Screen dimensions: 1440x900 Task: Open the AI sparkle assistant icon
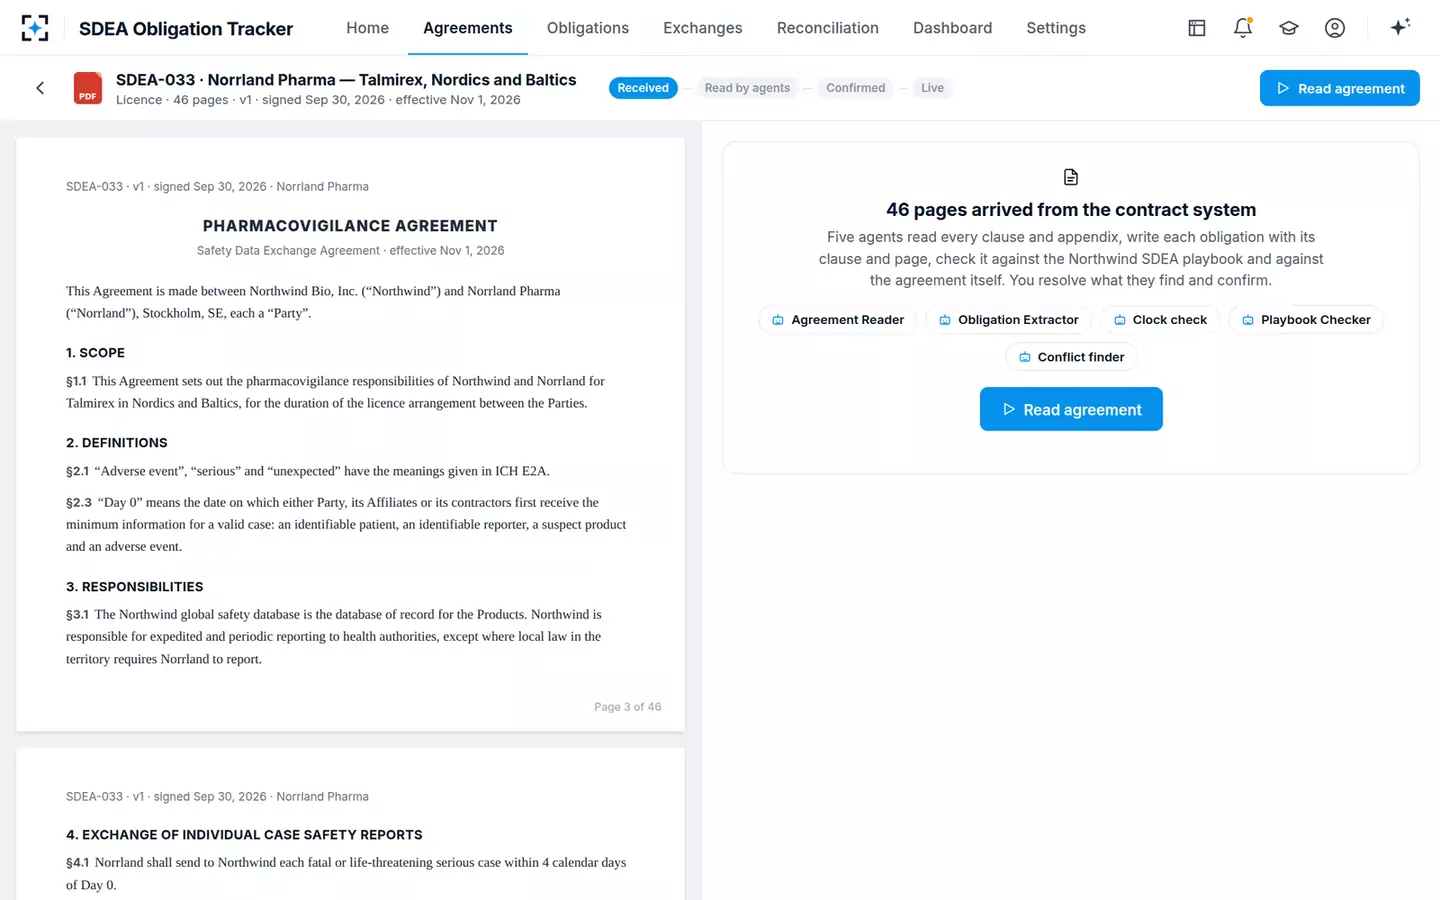coord(1400,27)
